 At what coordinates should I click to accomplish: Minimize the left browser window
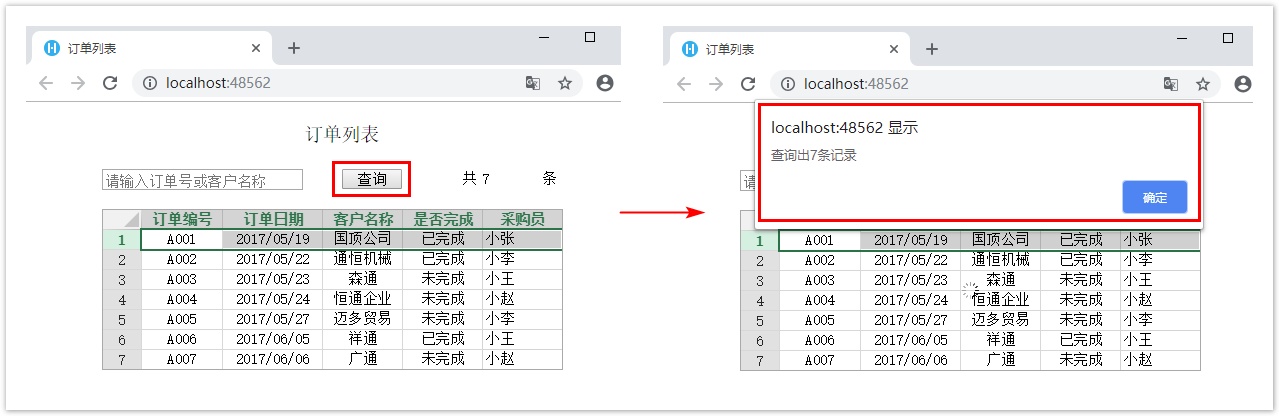[x=544, y=37]
